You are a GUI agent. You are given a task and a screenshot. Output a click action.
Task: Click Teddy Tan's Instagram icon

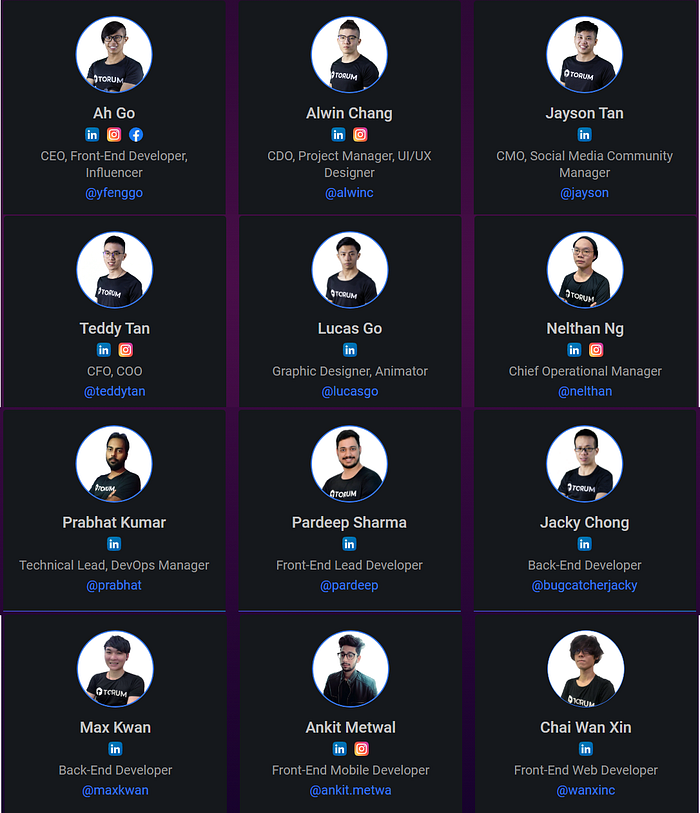(x=125, y=350)
